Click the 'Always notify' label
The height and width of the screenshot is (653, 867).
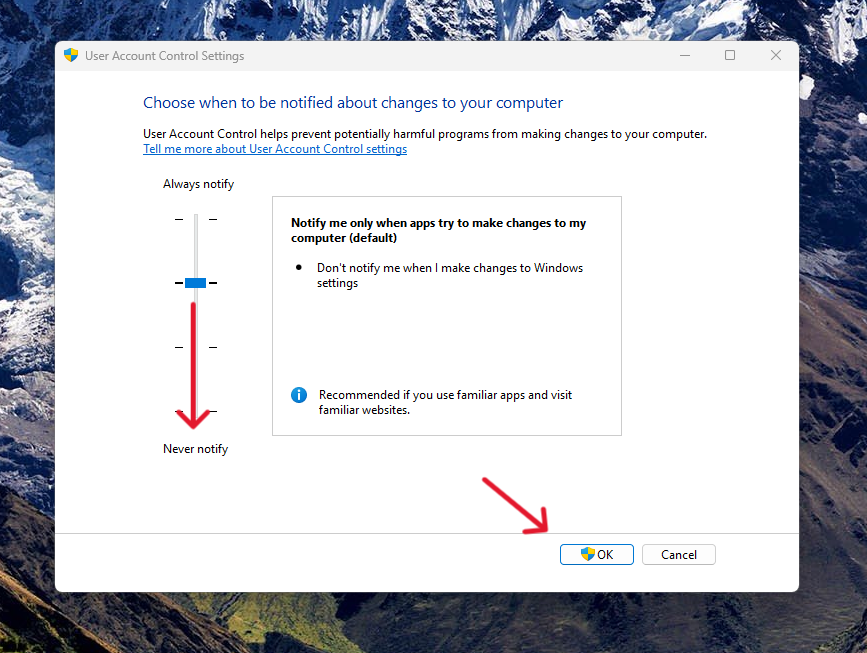coord(199,184)
